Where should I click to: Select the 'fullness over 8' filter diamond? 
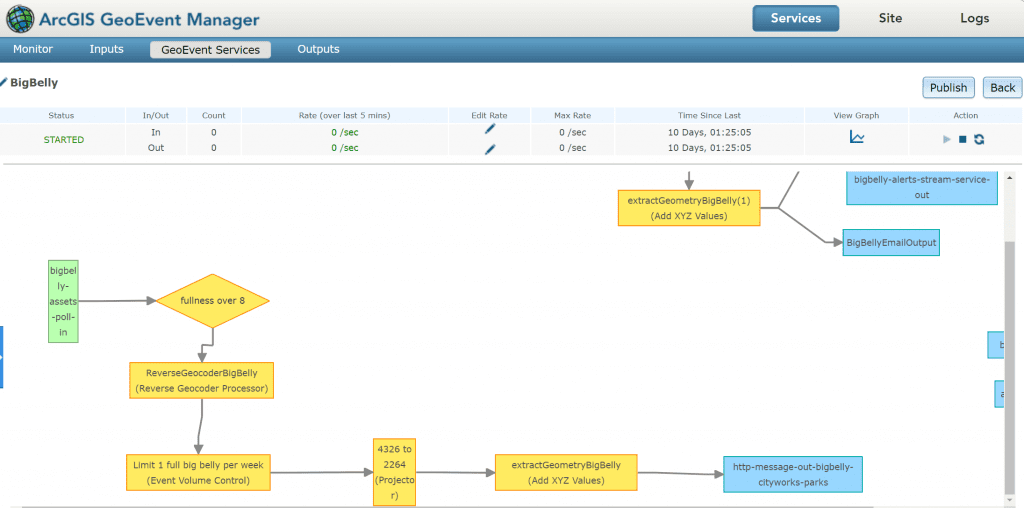coord(213,301)
